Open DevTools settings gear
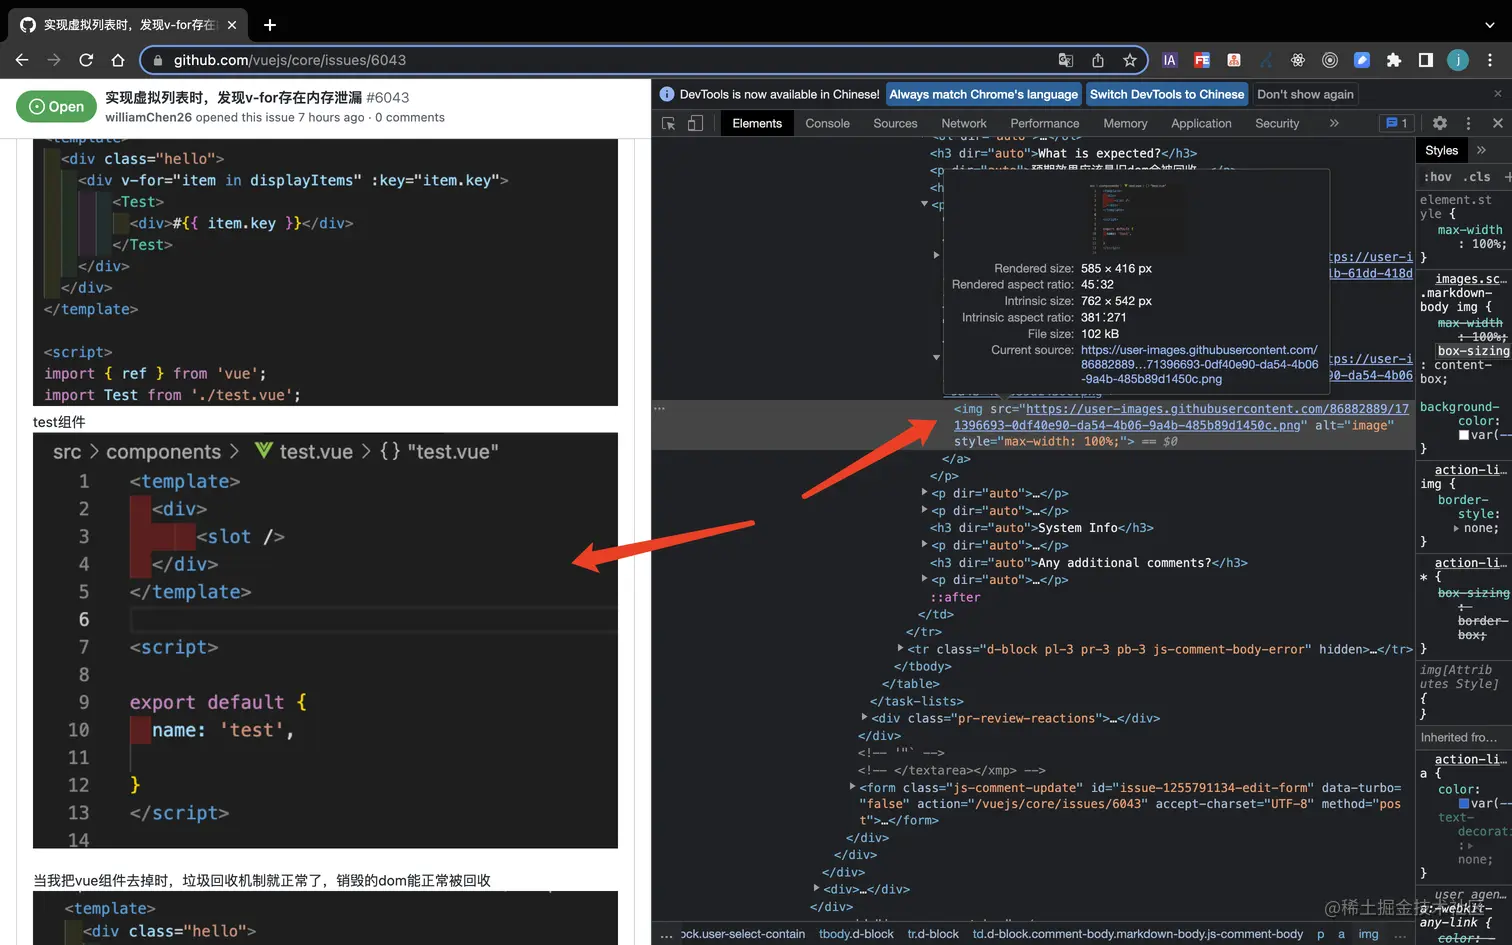Screen dimensions: 1512x945 pyautogui.click(x=1440, y=123)
